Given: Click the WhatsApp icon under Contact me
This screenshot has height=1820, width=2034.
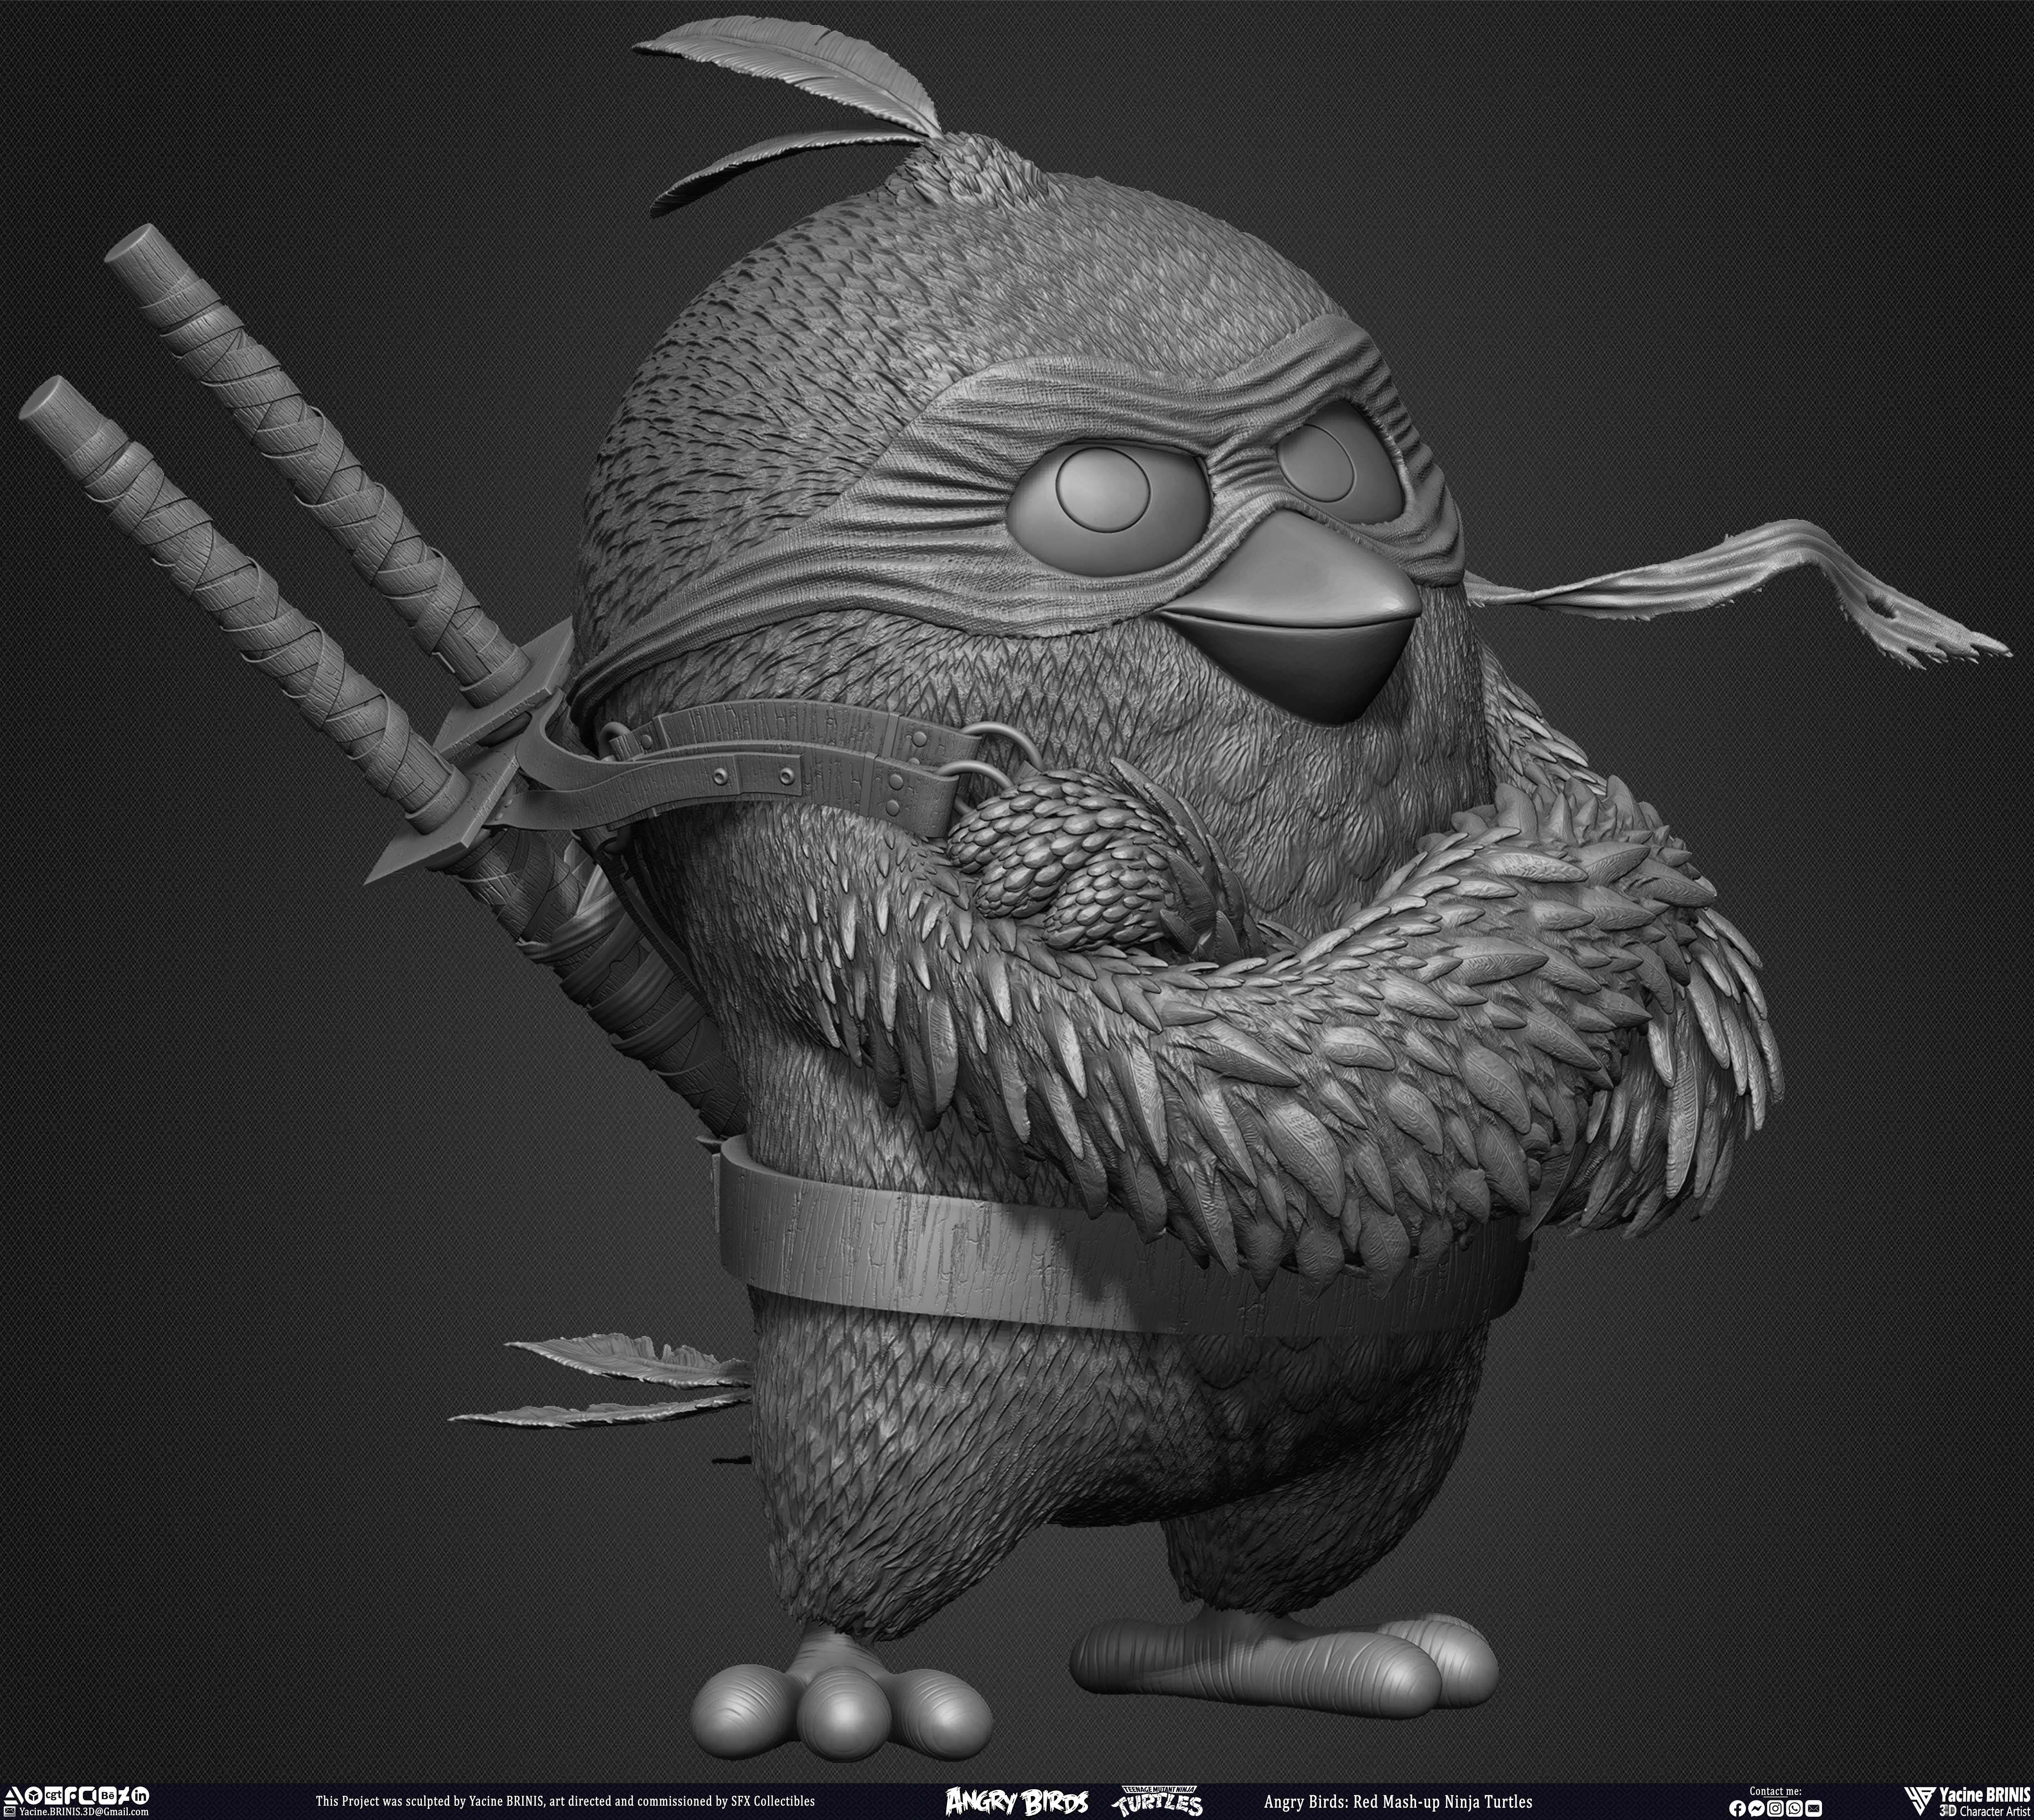Looking at the screenshot, I should 1794,1808.
